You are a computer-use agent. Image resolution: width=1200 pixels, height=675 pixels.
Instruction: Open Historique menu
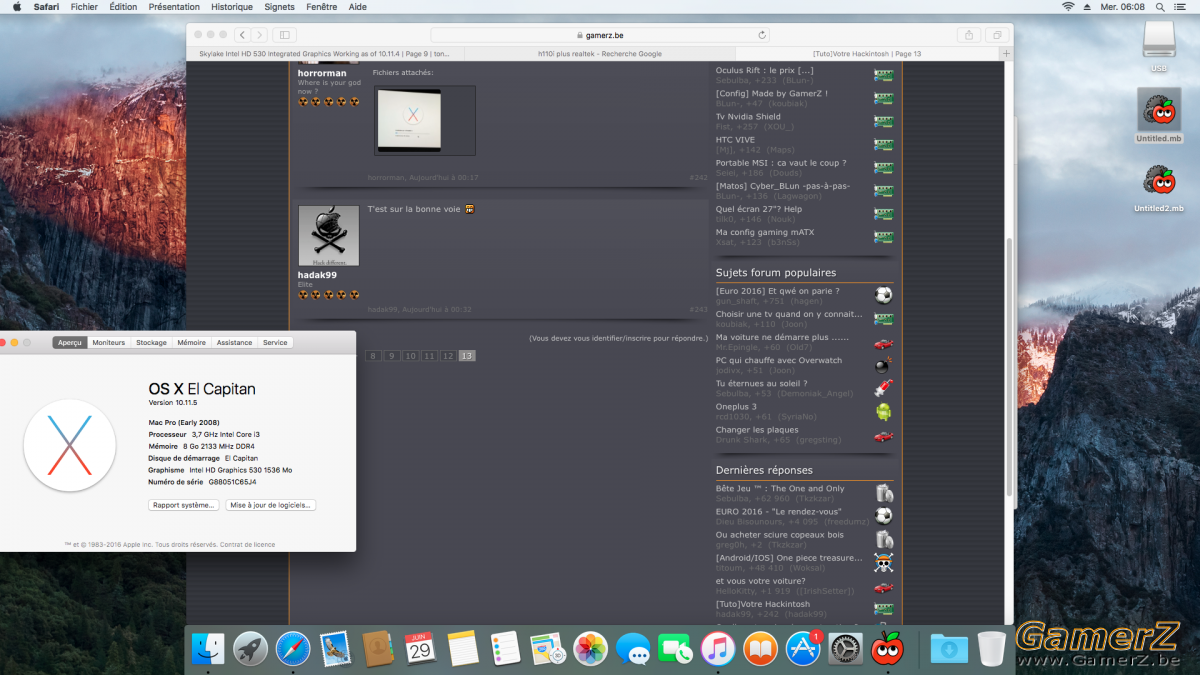(232, 7)
